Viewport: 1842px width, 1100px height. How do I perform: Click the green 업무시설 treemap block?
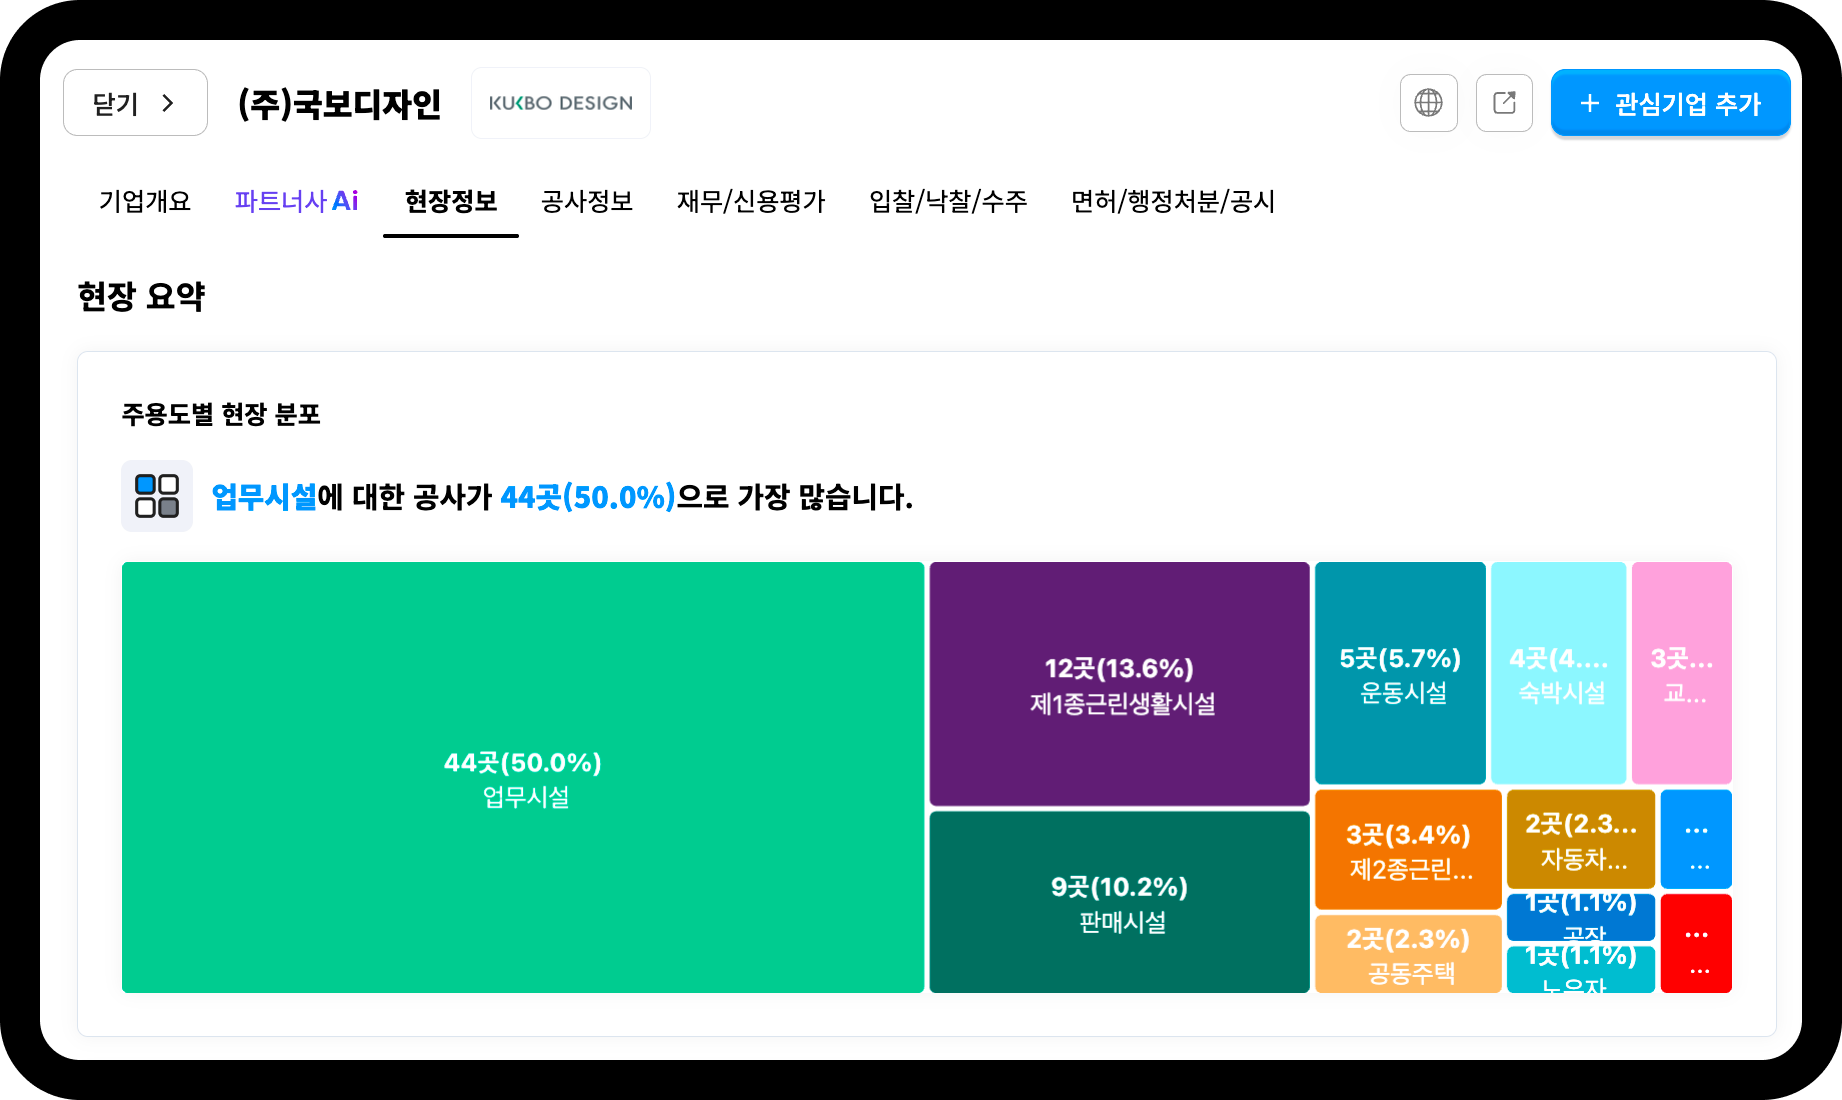[523, 777]
